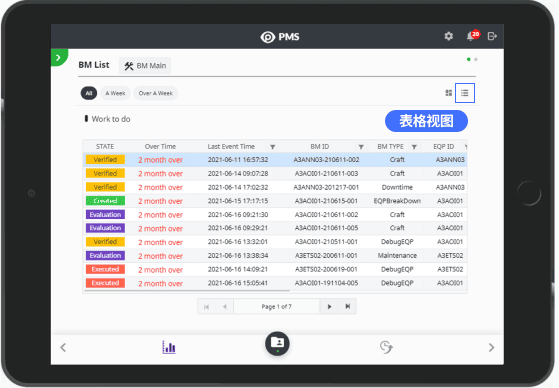Select row A3AO001-210615-001
Screen dimensions: 559x388
tap(275, 201)
